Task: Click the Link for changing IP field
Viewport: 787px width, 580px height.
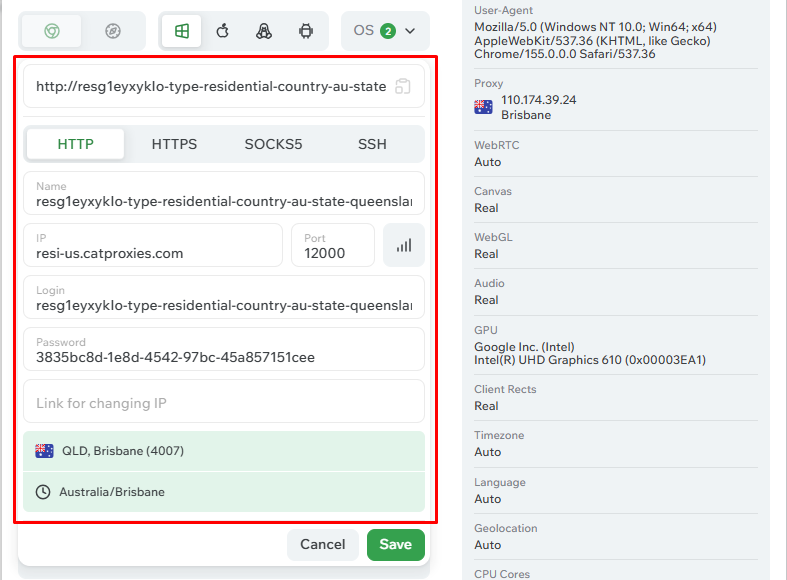Action: [224, 401]
